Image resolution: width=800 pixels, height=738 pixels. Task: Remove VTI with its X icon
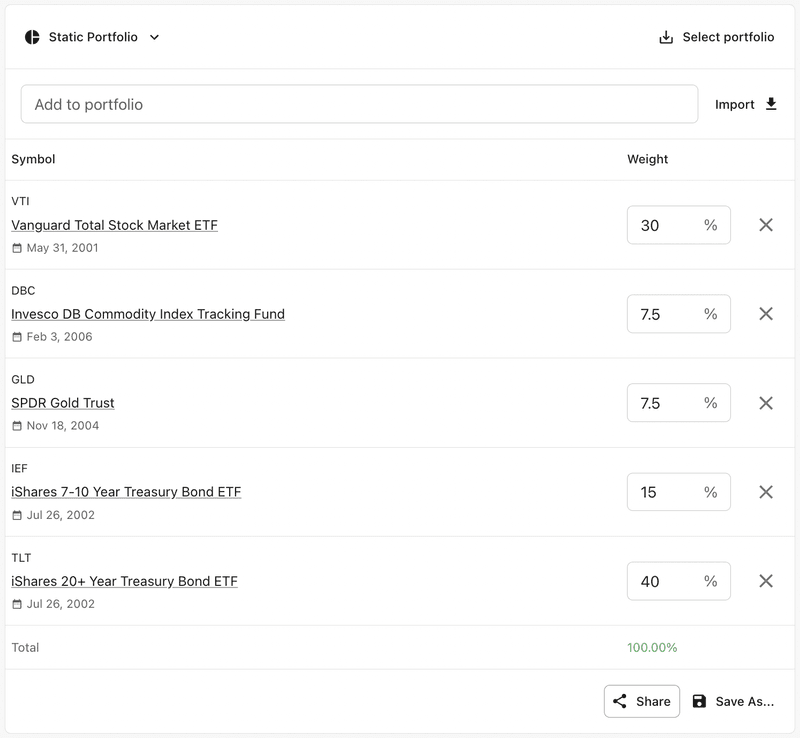point(766,225)
